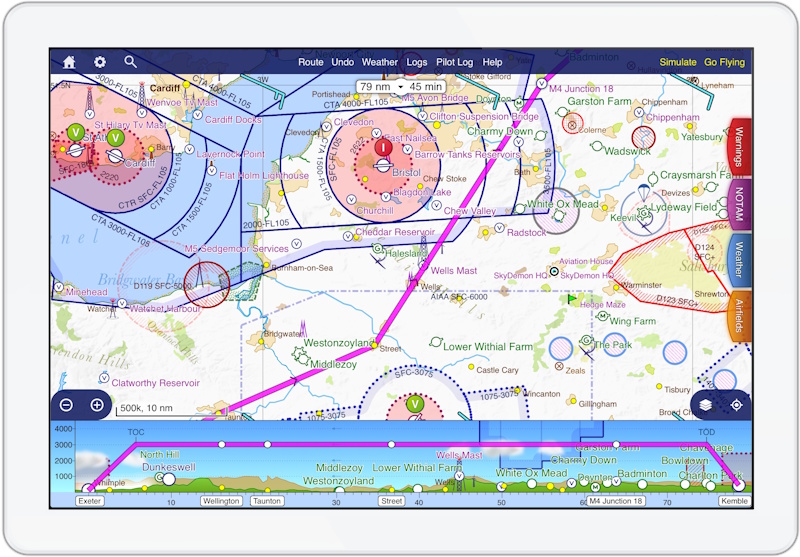Tap the Lower Withial Farm airfield symbol
800x557 pixels.
click(x=436, y=342)
